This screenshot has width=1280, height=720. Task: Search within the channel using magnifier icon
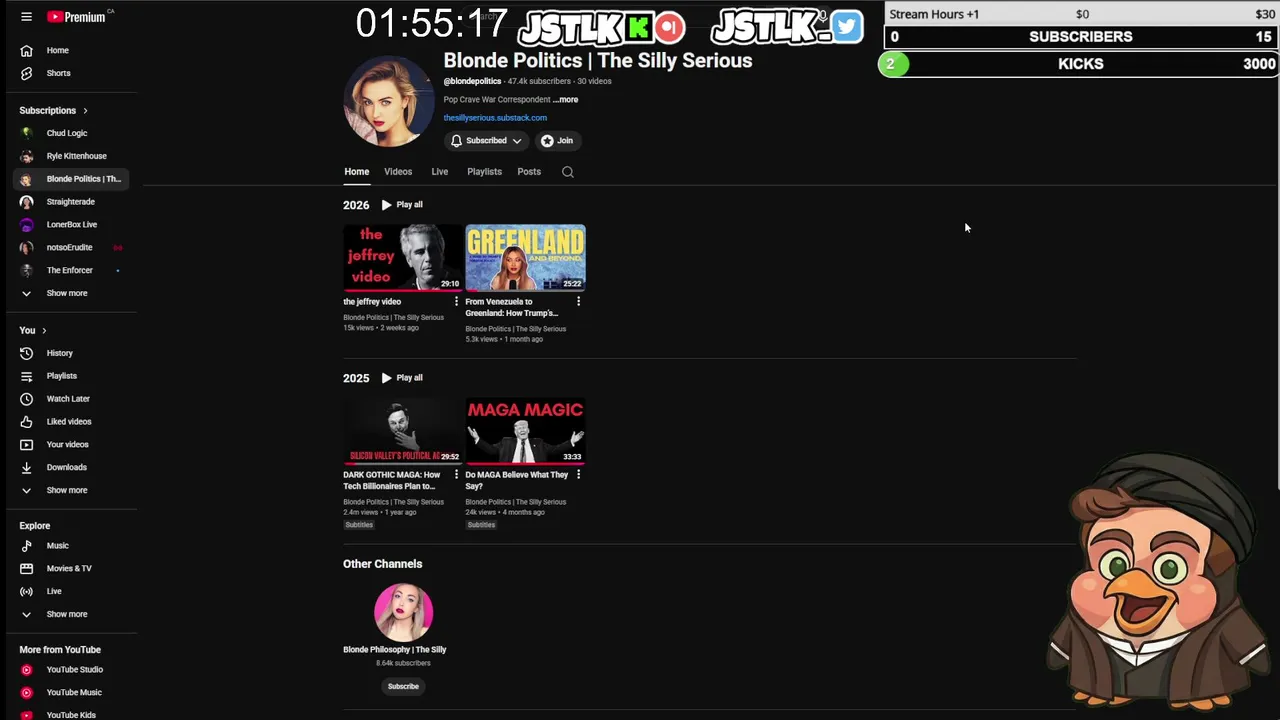tap(567, 172)
